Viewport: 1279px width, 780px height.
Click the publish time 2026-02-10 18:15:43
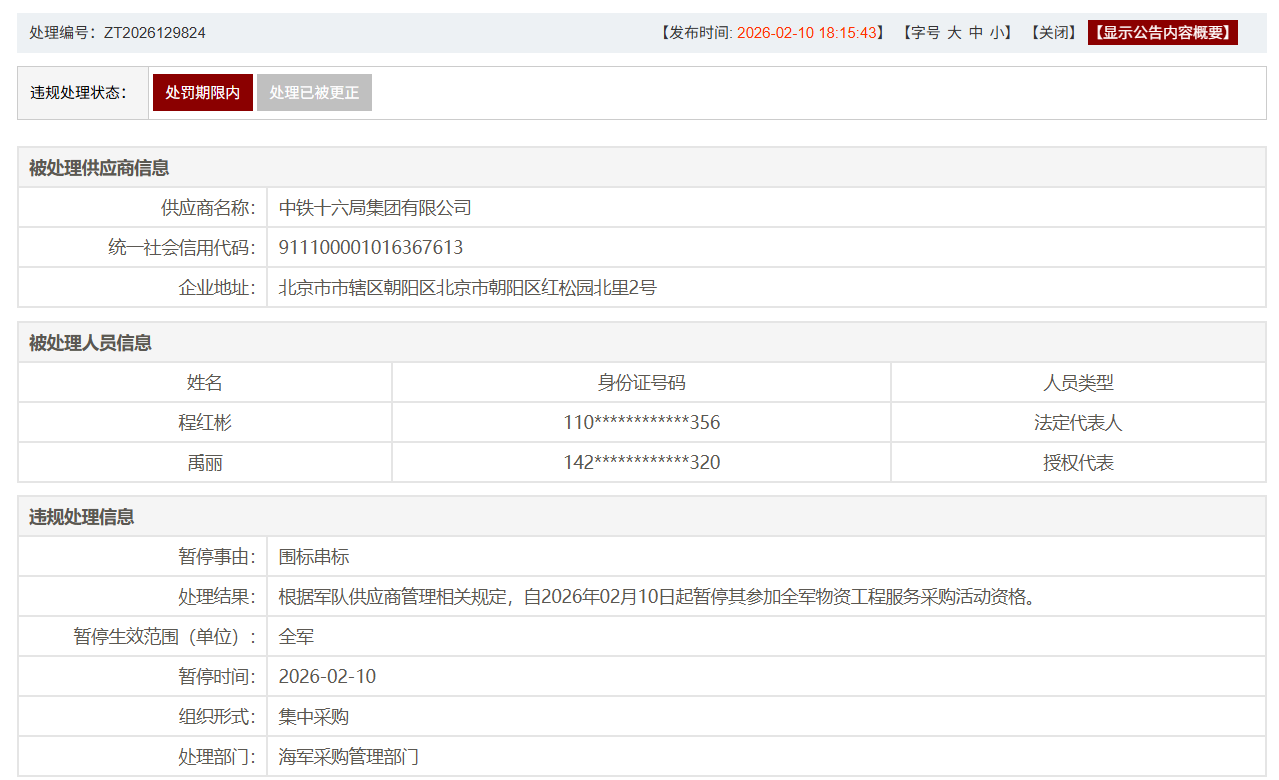click(x=807, y=33)
